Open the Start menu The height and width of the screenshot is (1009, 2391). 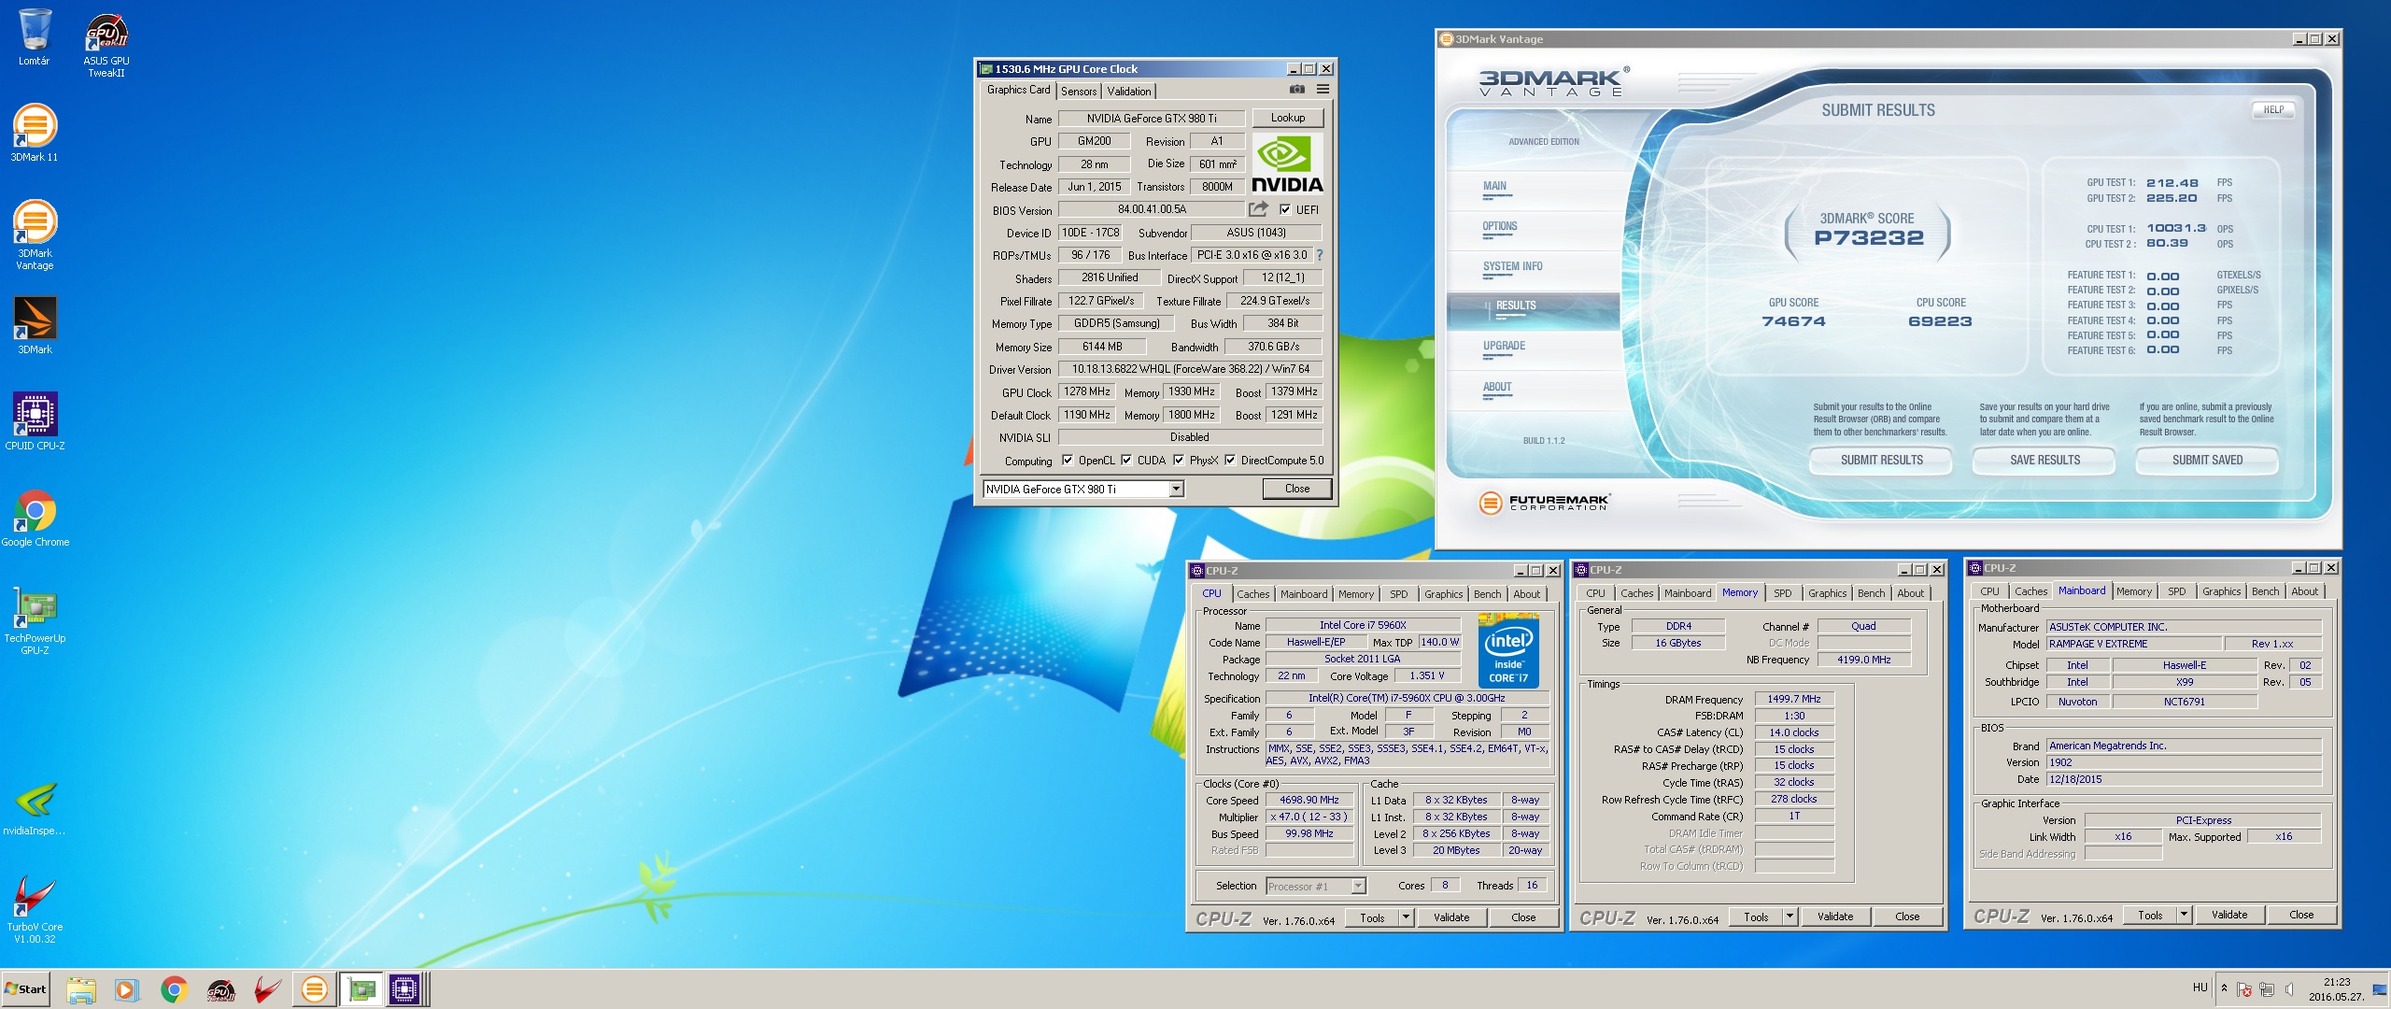(x=26, y=989)
